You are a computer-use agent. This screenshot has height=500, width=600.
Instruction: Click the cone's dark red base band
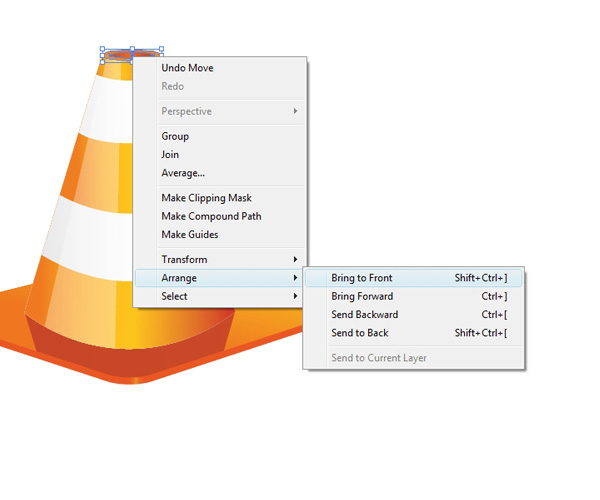pyautogui.click(x=130, y=352)
